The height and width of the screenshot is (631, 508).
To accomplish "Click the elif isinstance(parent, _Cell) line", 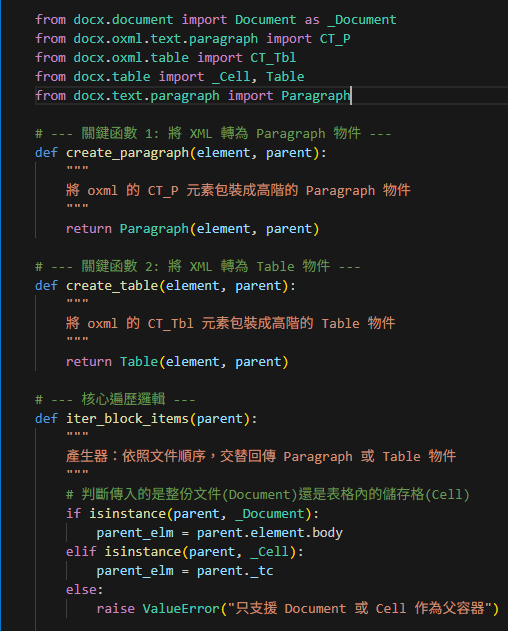I will click(x=185, y=551).
